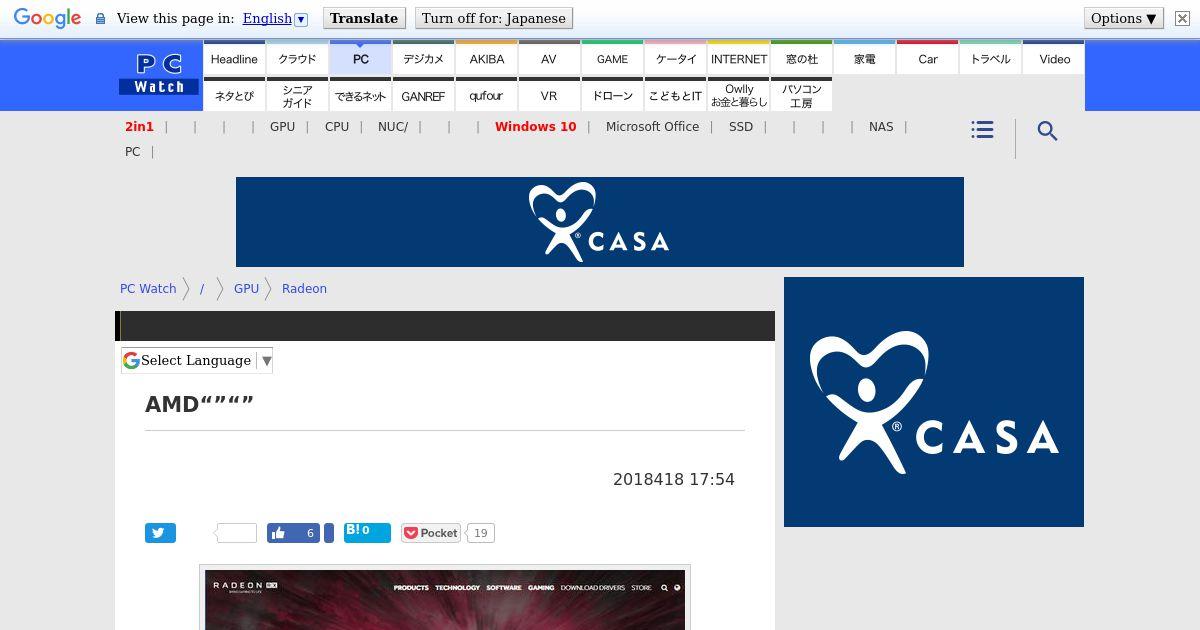
Task: Click the sidebar CASA square advertisement
Action: (x=934, y=402)
